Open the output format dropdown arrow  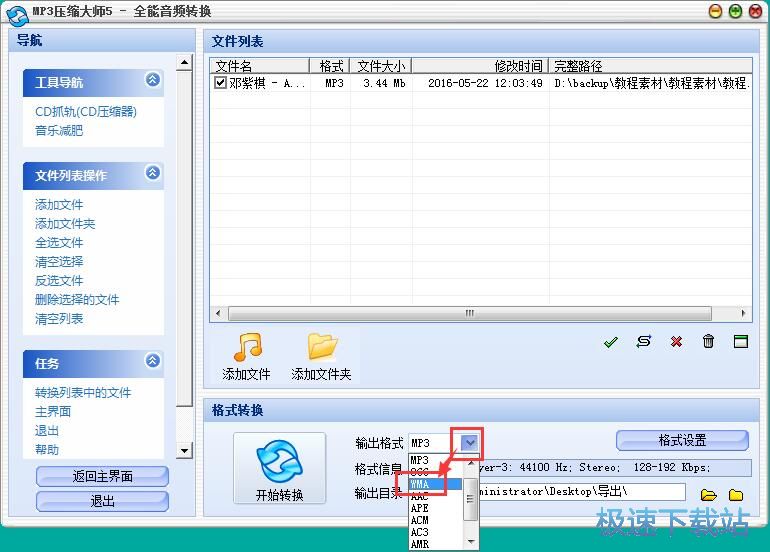click(469, 443)
